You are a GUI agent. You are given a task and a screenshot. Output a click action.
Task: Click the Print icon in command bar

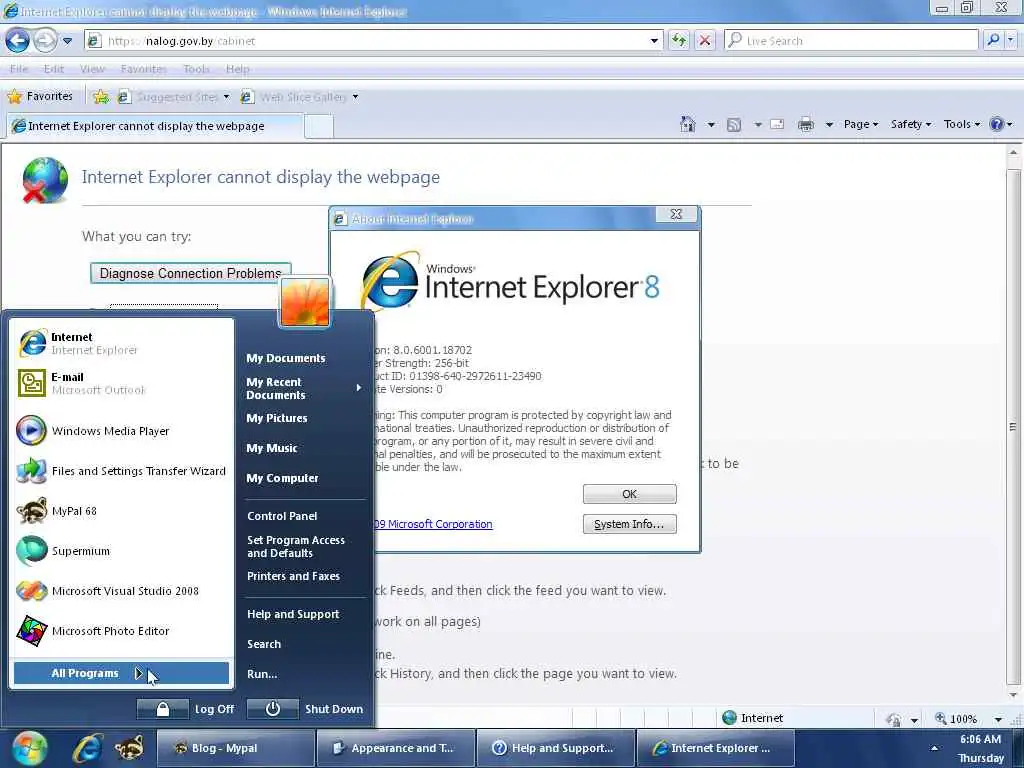806,124
